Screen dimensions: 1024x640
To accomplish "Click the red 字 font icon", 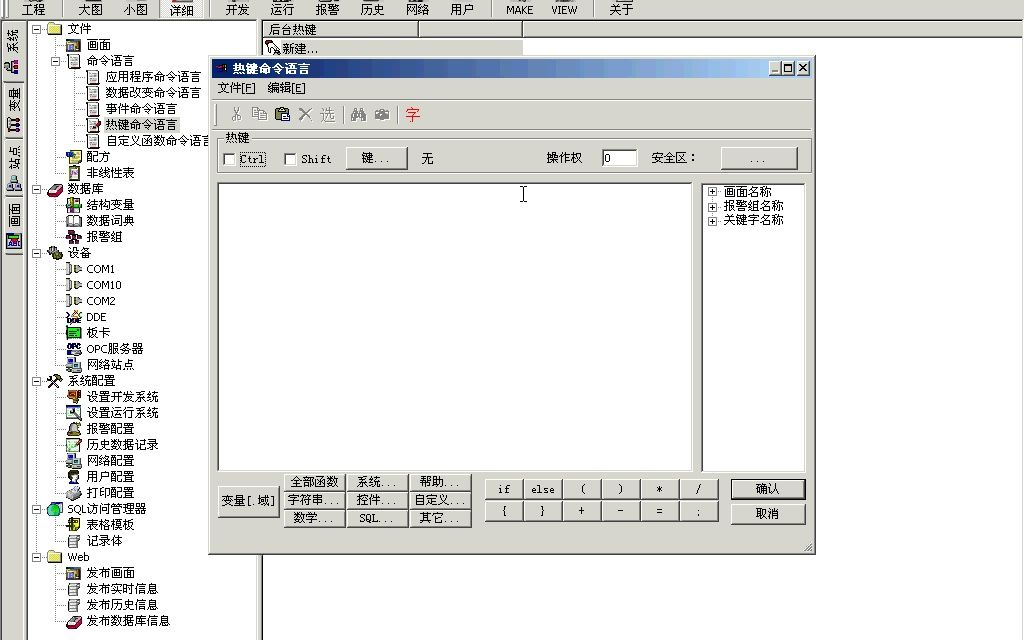I will click(411, 113).
